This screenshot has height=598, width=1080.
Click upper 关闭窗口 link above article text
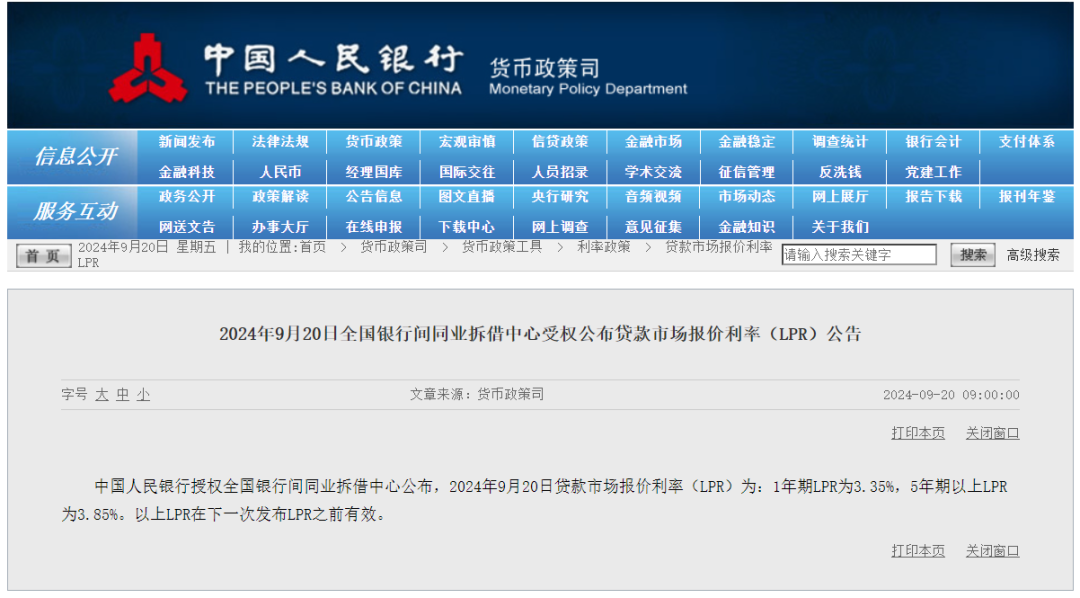tap(993, 433)
